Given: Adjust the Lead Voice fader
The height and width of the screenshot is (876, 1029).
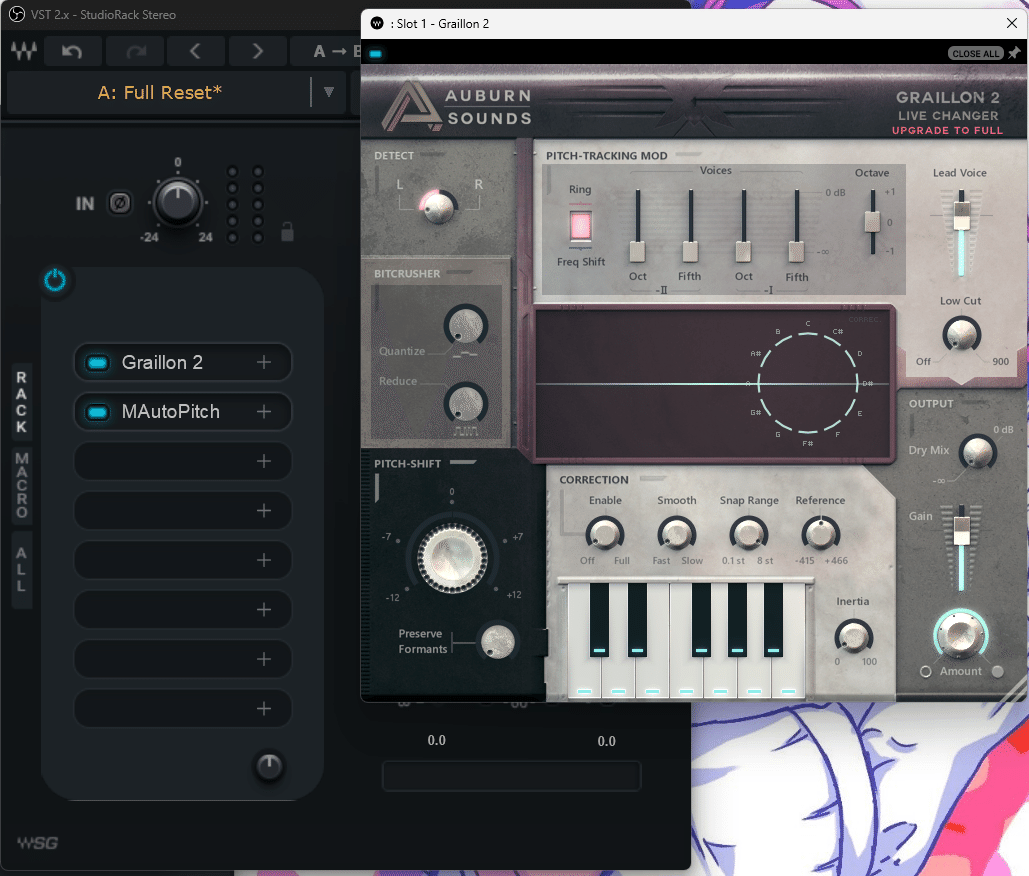Looking at the screenshot, I should [x=961, y=216].
